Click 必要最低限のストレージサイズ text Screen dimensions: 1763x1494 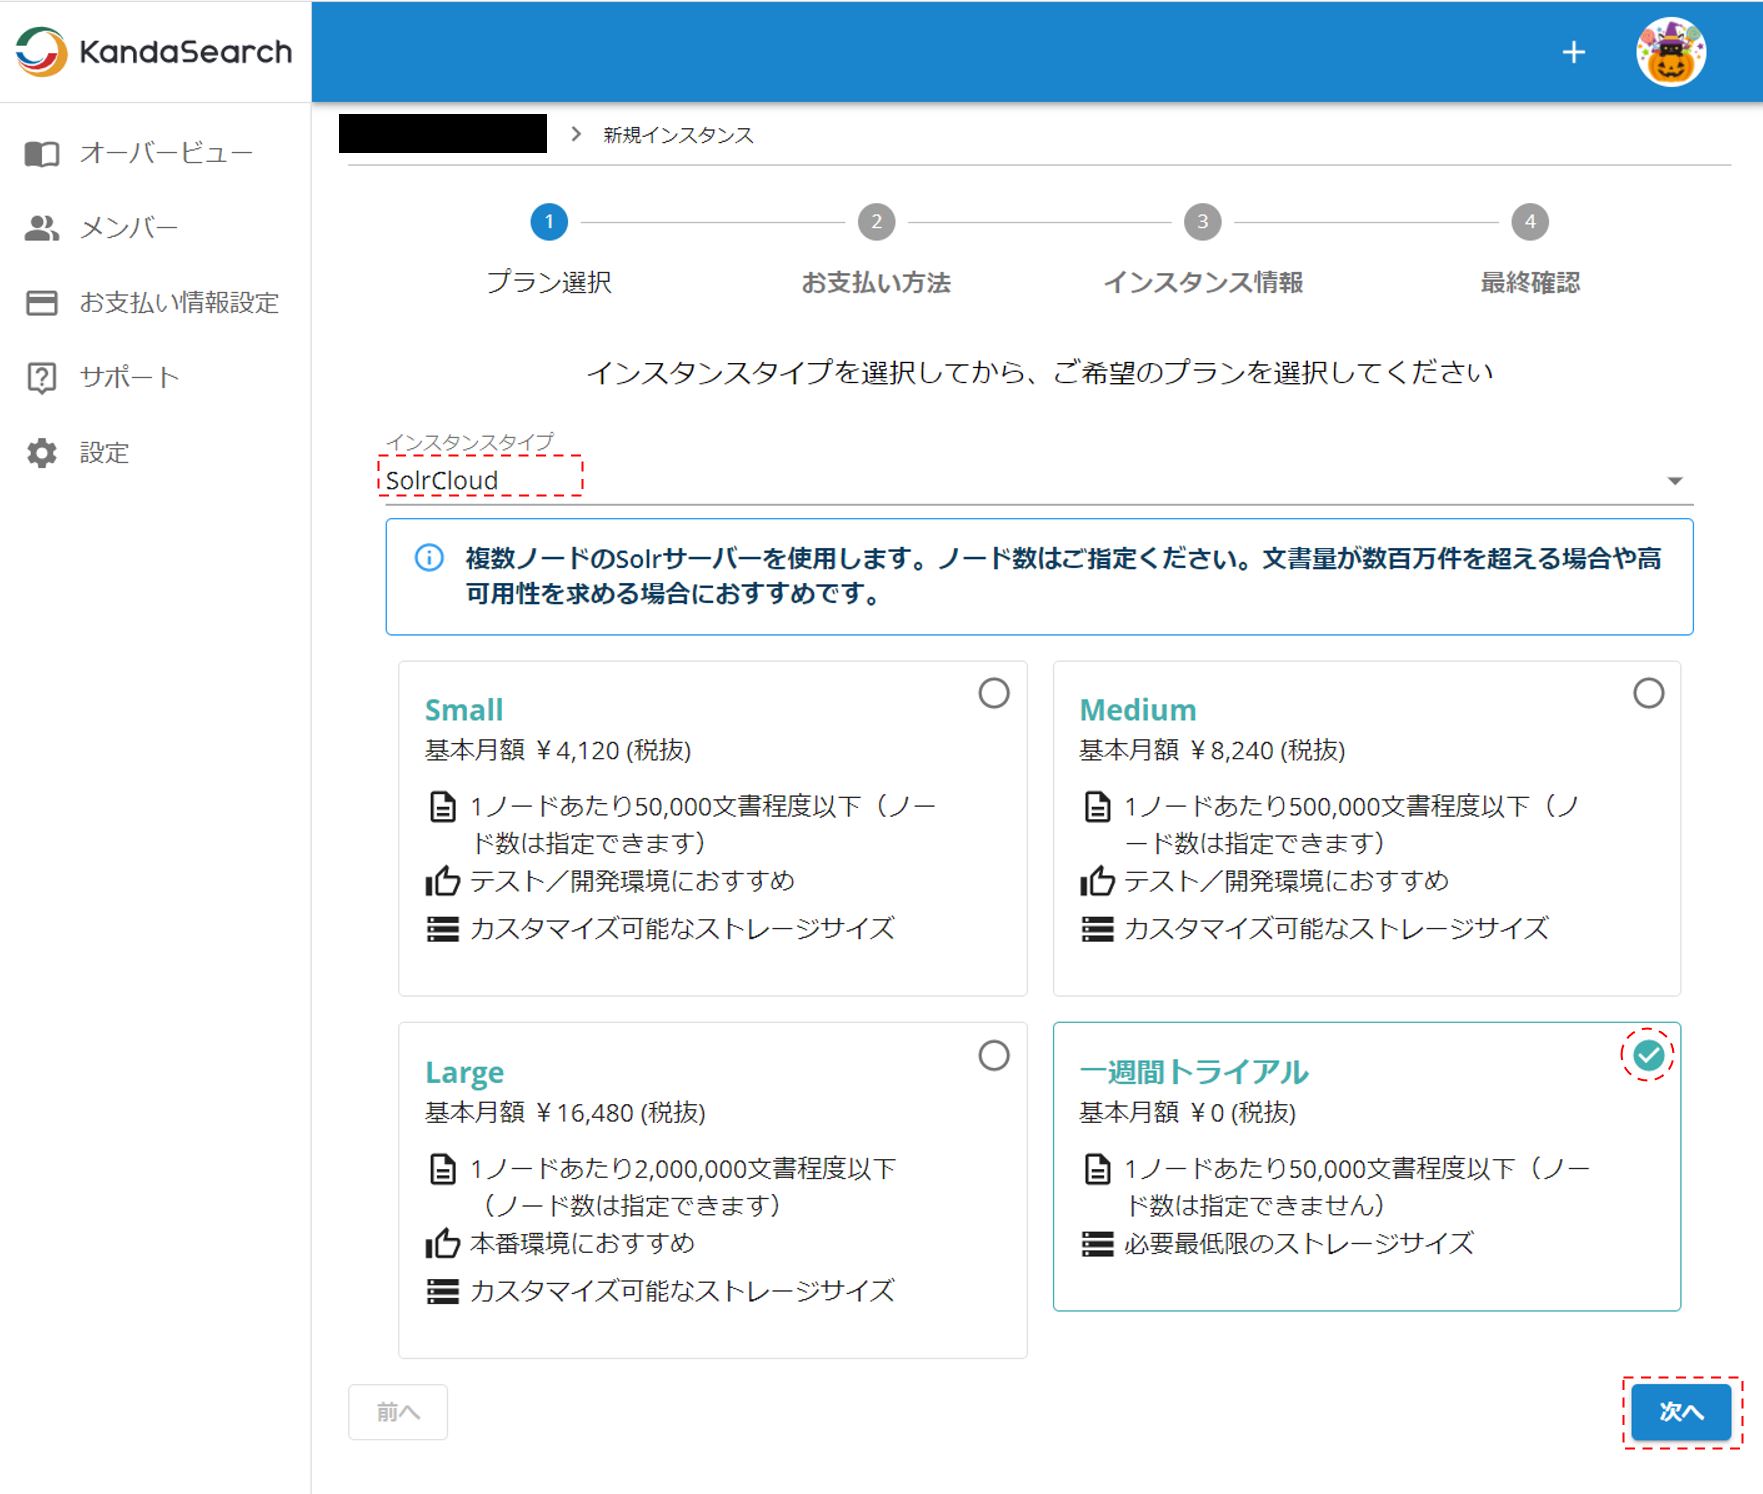point(1299,1244)
